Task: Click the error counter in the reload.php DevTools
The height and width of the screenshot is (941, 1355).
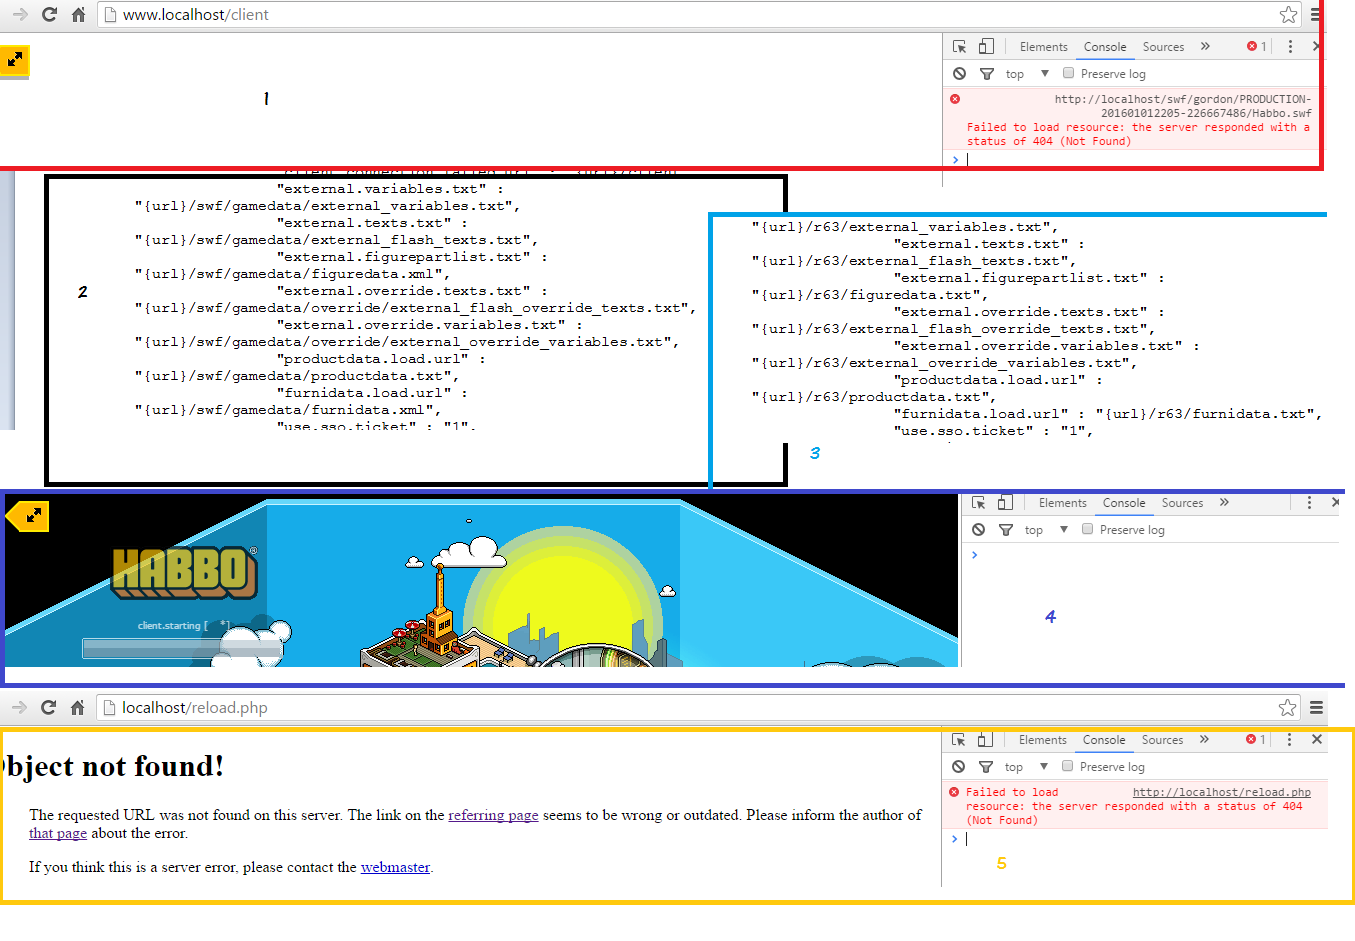Action: (x=1256, y=739)
